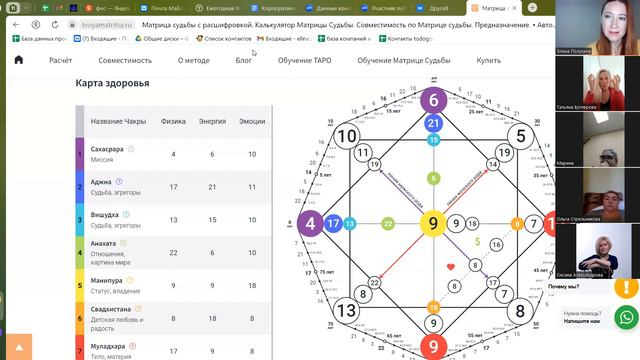Click Физика value 22 in Анахата row
Image resolution: width=640 pixels, height=360 pixels.
point(173,253)
